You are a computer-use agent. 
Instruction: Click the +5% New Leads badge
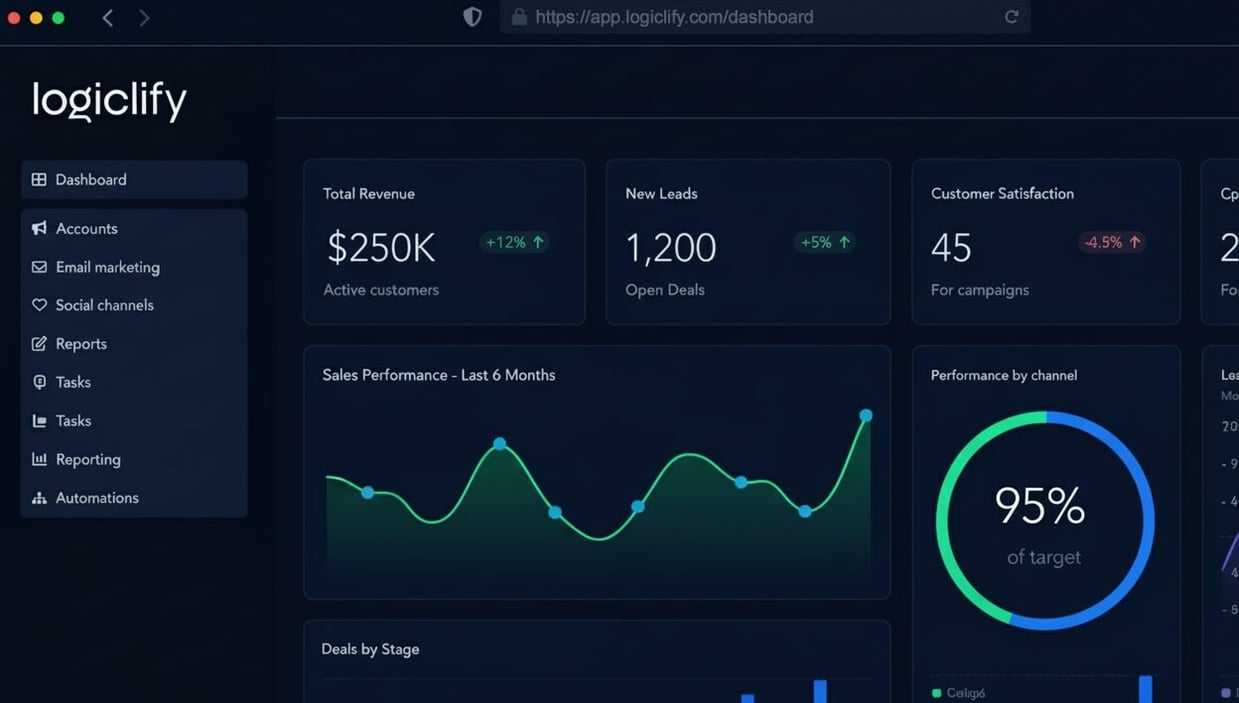824,242
